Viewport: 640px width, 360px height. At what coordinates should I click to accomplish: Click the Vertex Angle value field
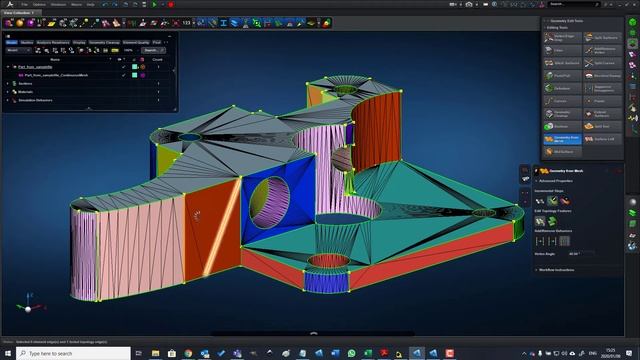[580, 254]
